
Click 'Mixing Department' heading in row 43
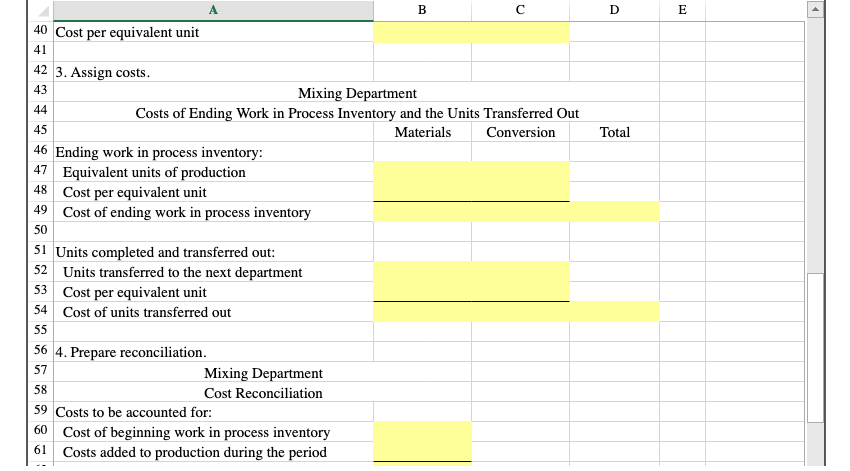(x=357, y=93)
